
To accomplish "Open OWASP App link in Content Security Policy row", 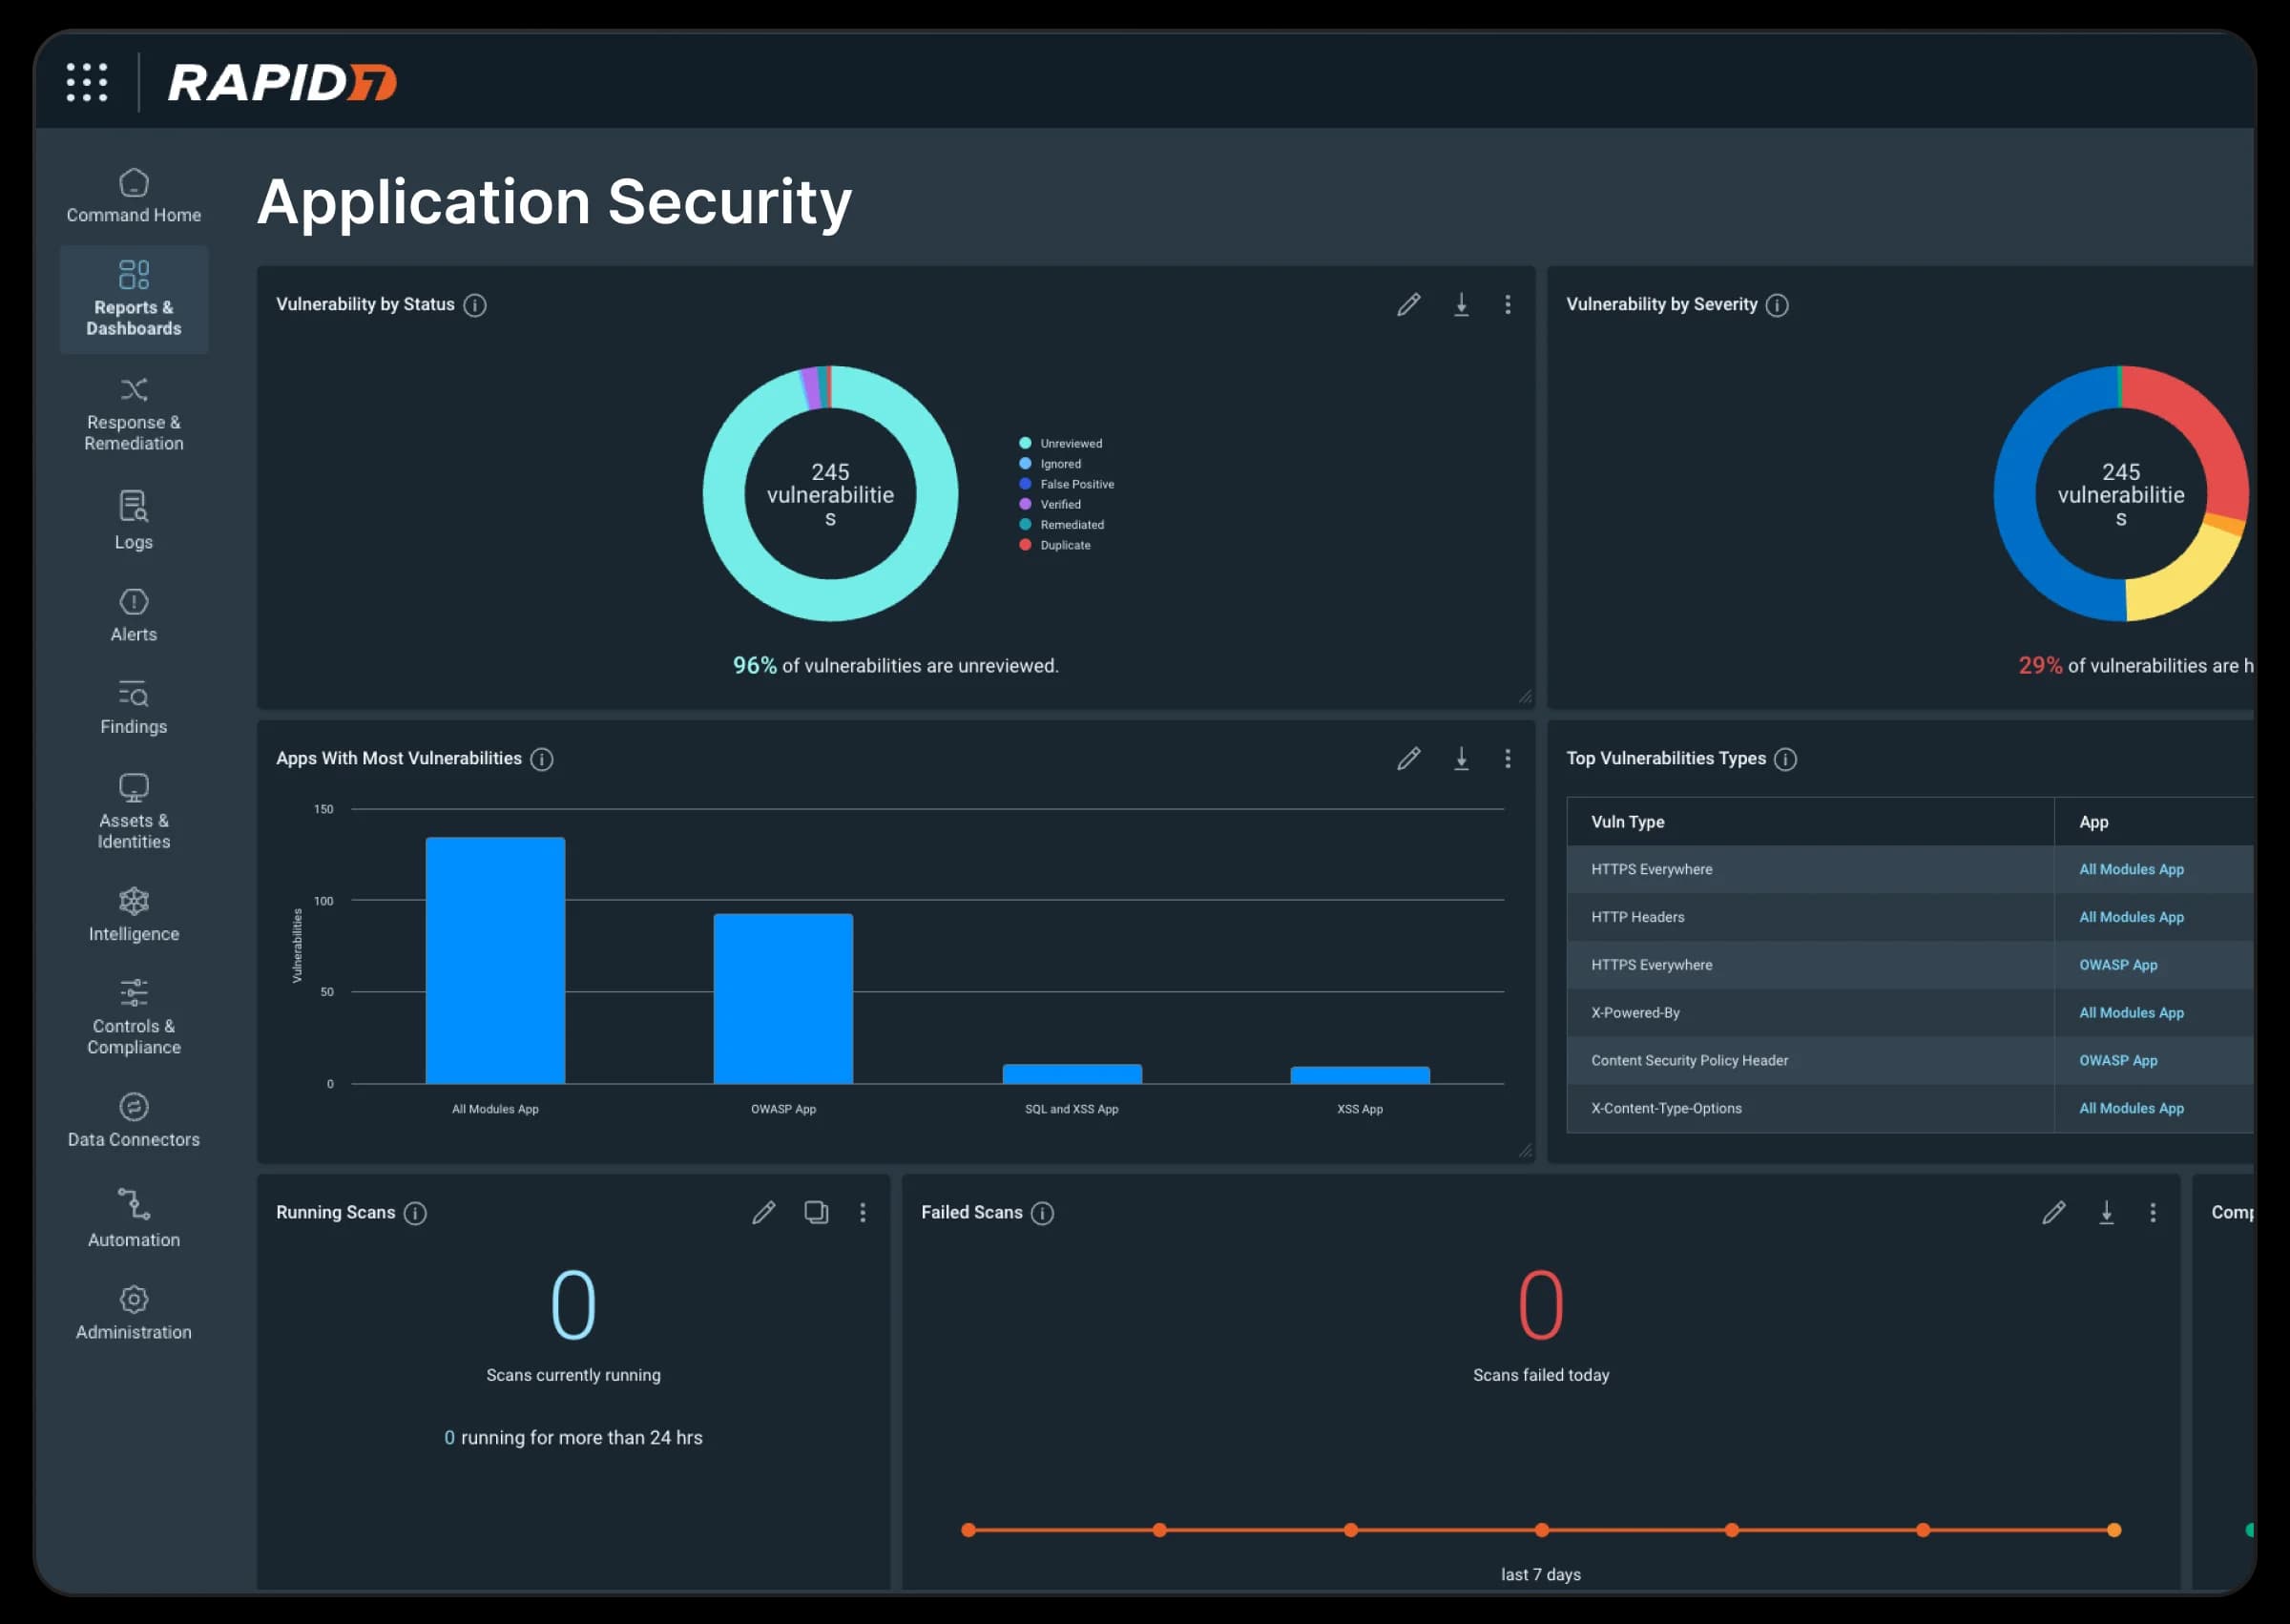I will point(2118,1061).
